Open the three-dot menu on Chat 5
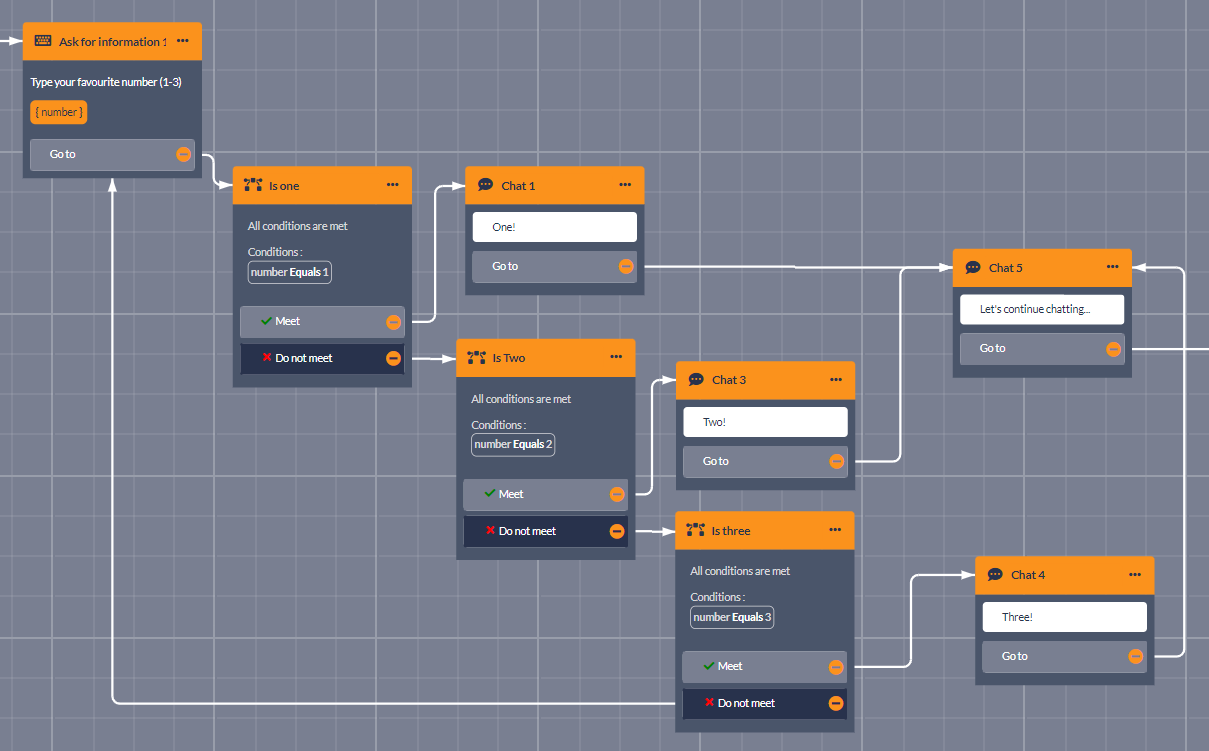This screenshot has height=751, width=1209. click(x=1112, y=267)
